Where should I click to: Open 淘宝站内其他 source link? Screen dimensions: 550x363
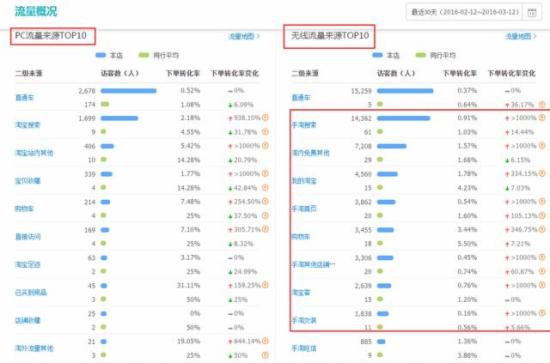34,153
